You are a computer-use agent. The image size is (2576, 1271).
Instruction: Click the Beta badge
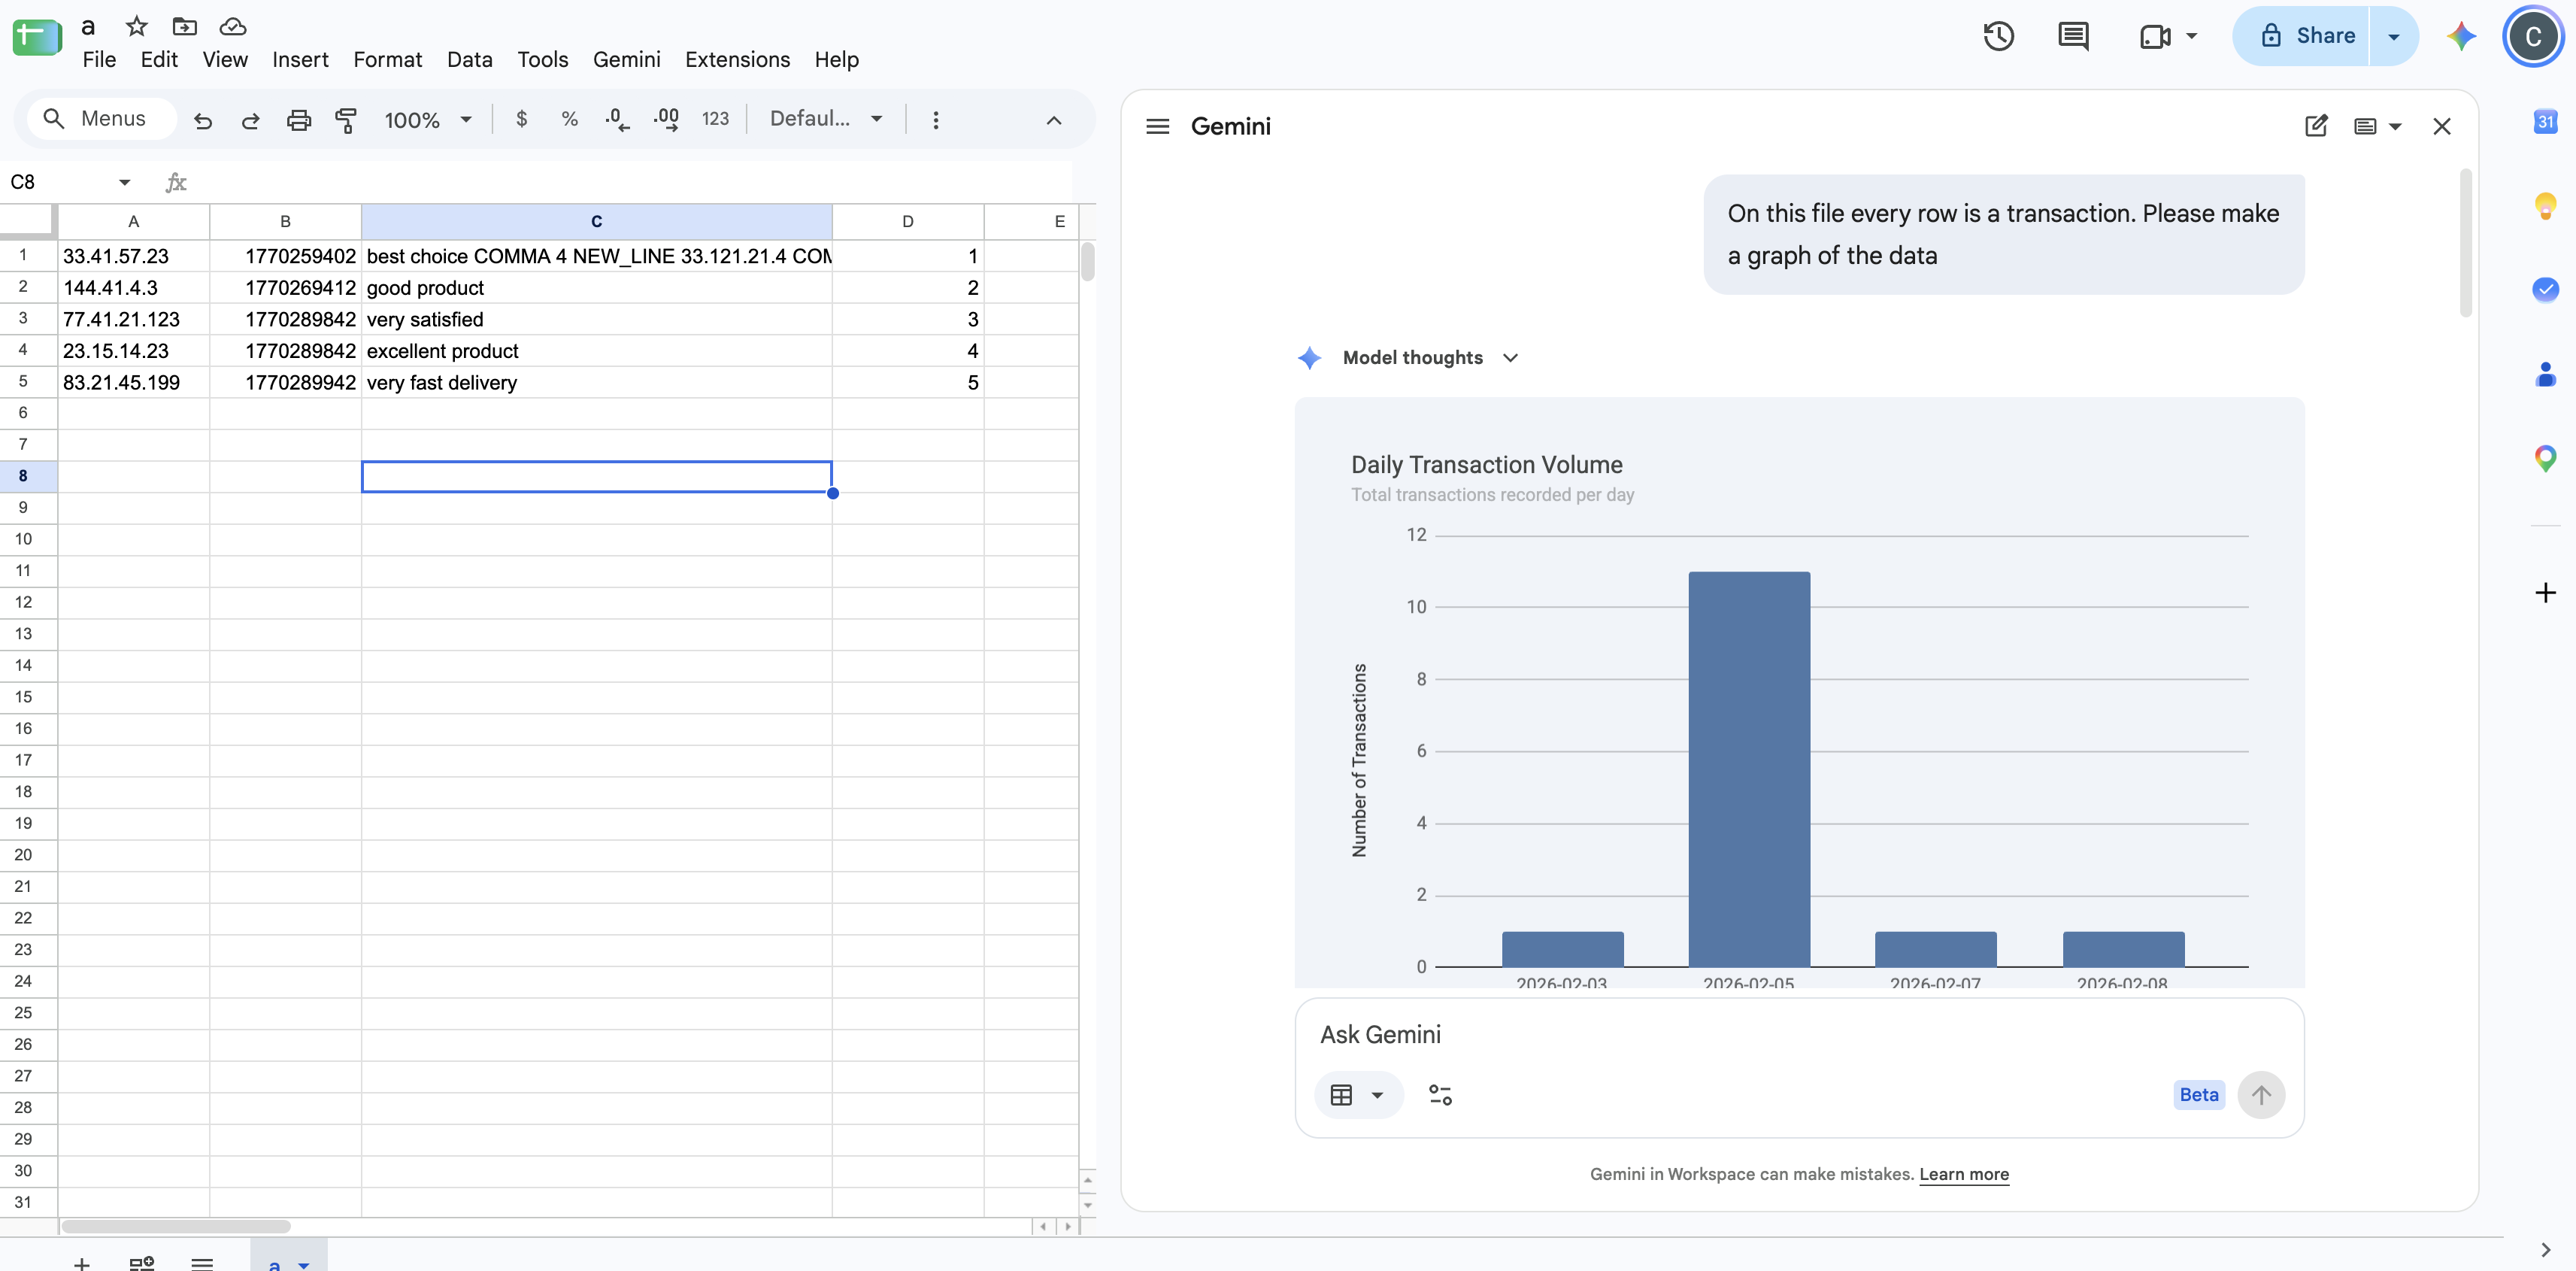tap(2198, 1095)
